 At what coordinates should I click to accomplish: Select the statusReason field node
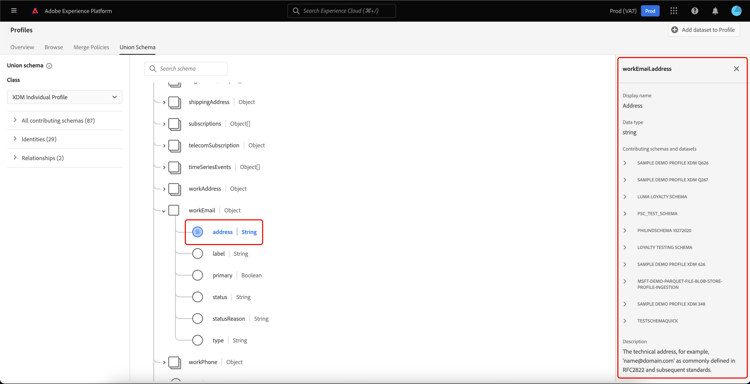tap(198, 318)
